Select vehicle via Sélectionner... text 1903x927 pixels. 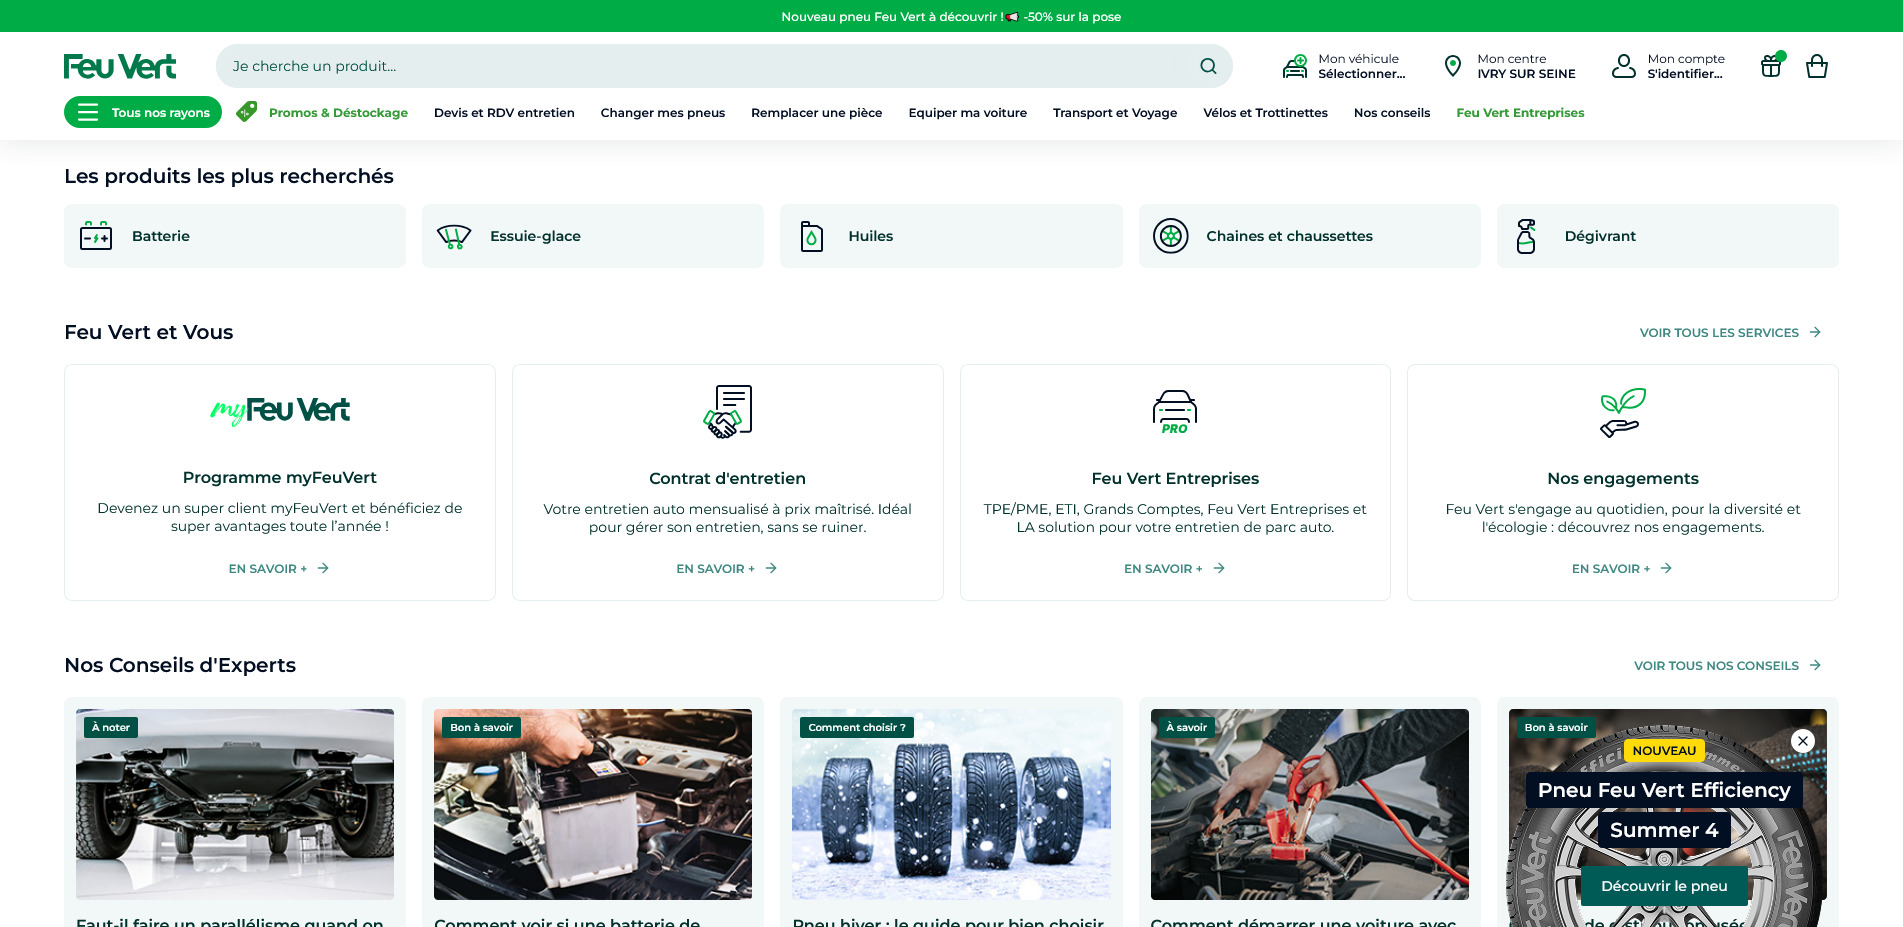[1361, 74]
